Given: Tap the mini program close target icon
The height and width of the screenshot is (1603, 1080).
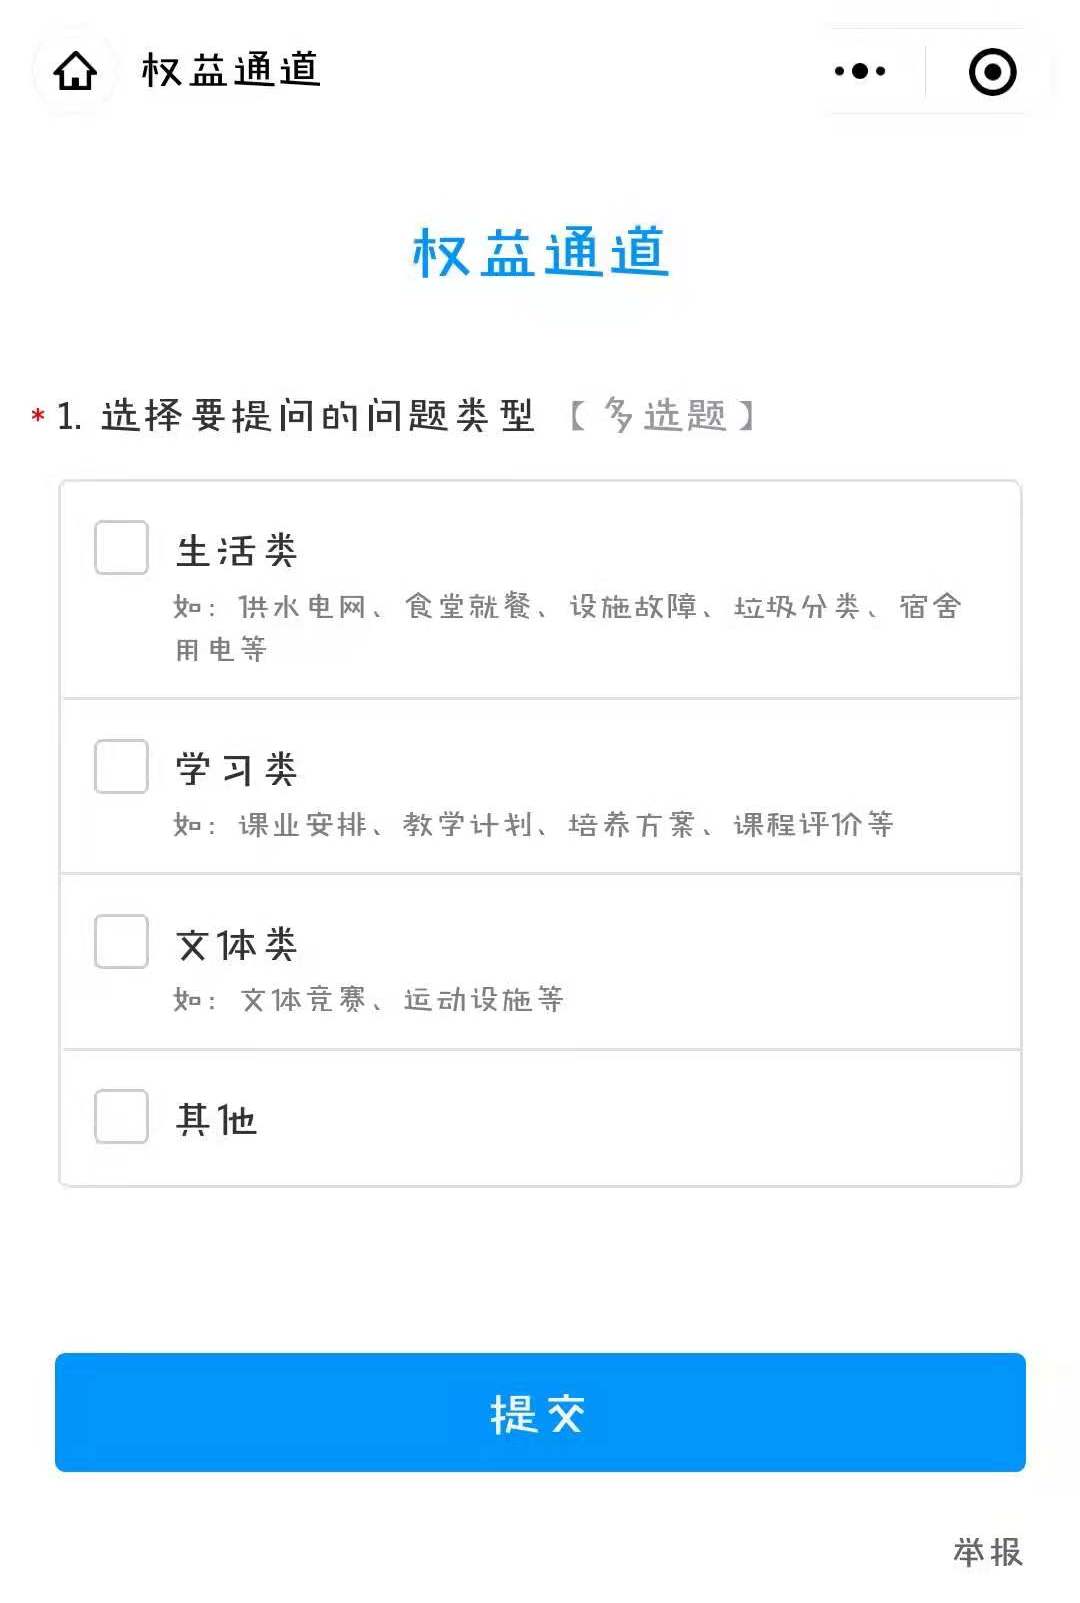Looking at the screenshot, I should pyautogui.click(x=992, y=72).
